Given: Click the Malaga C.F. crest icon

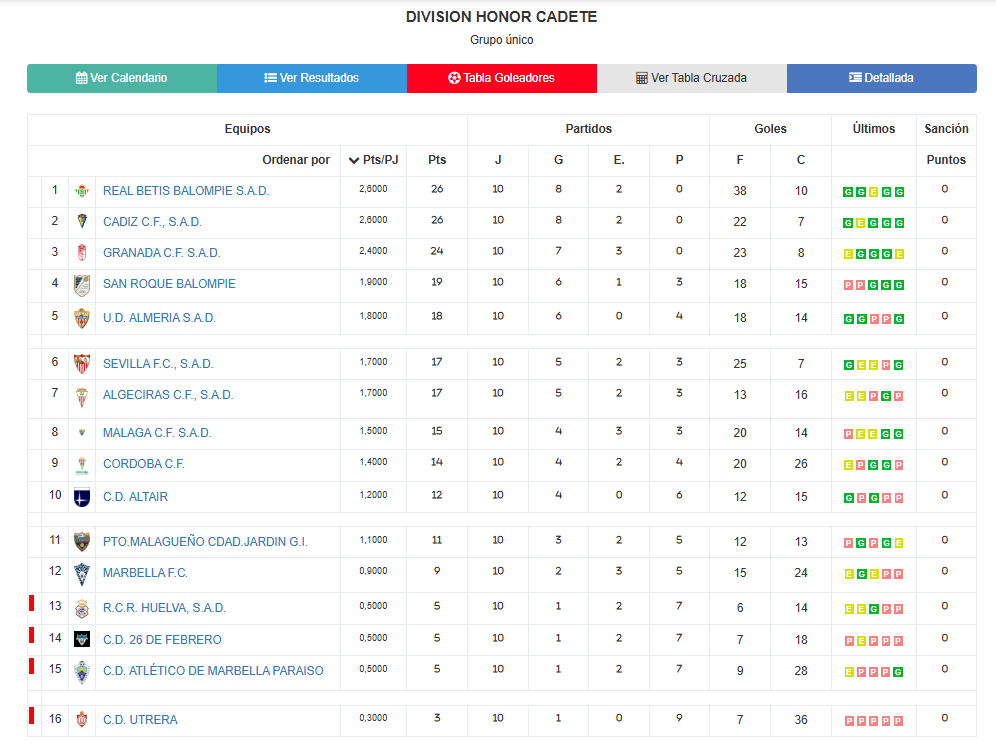Looking at the screenshot, I should [x=82, y=433].
